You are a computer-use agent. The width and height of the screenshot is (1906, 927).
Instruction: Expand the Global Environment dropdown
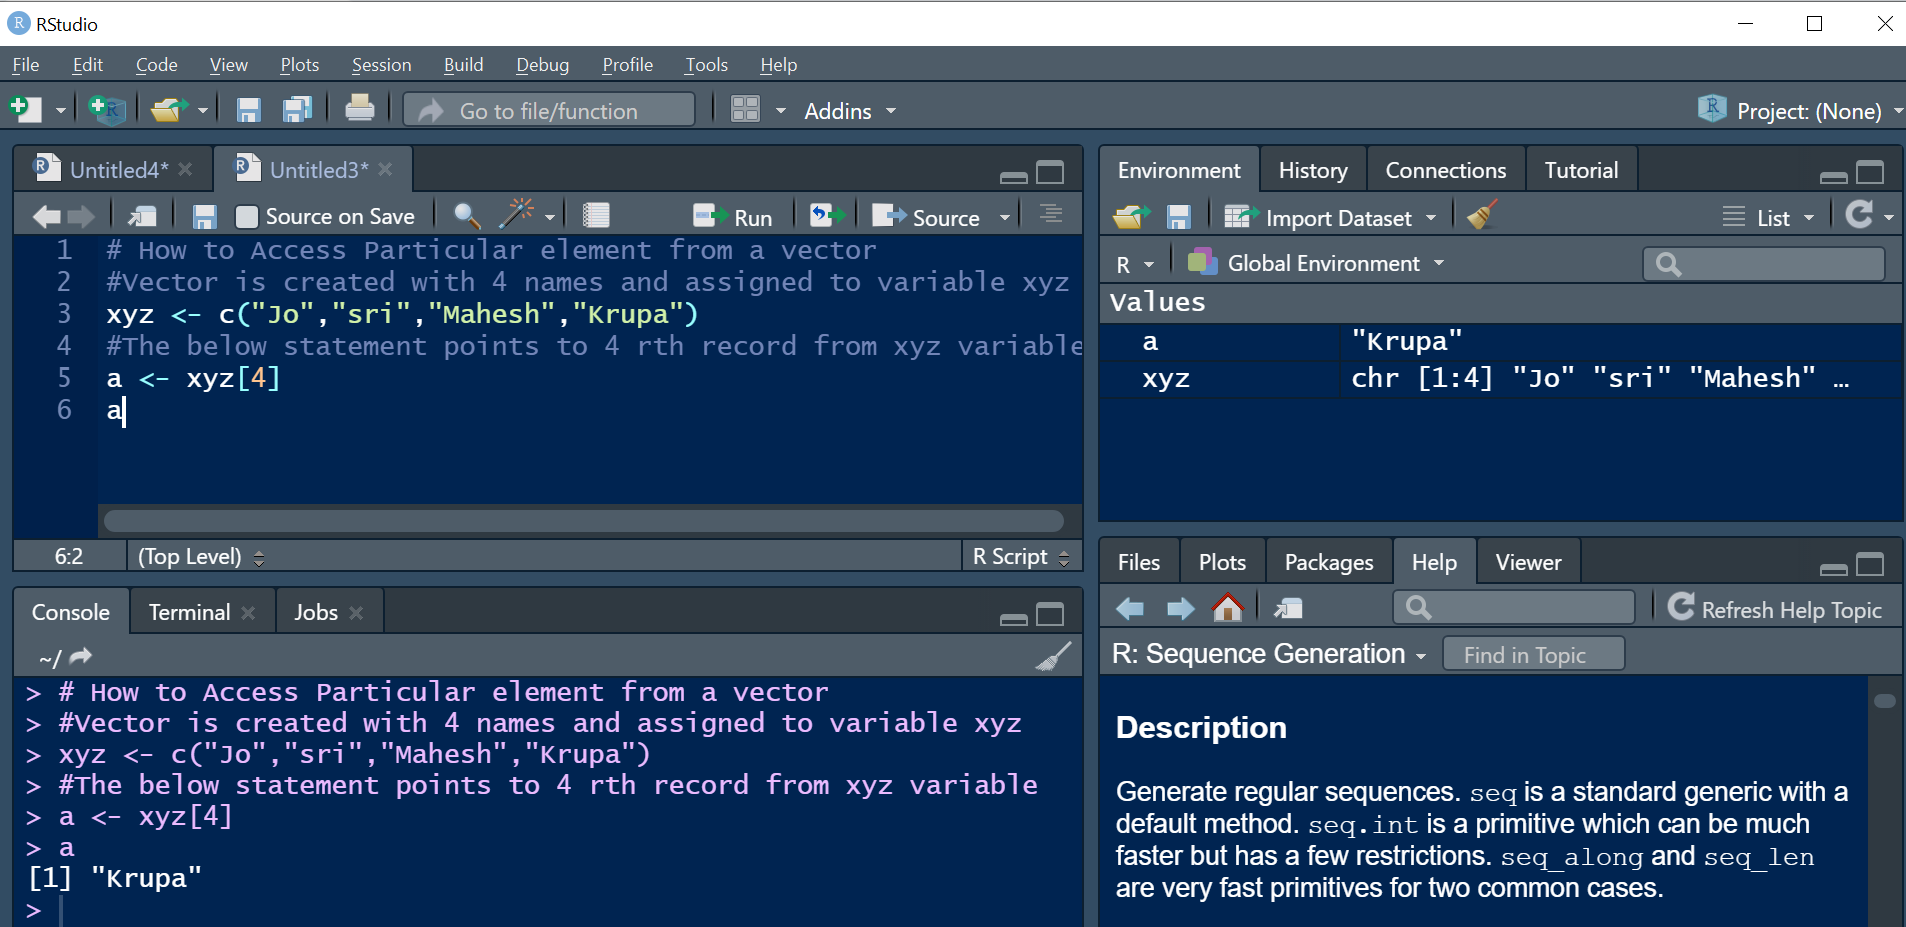click(1322, 264)
